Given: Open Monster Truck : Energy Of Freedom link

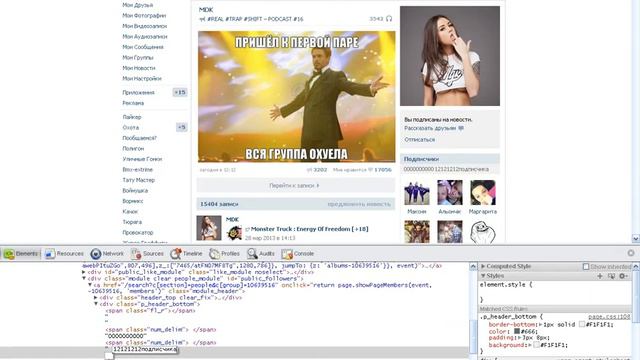Looking at the screenshot, I should [x=309, y=229].
